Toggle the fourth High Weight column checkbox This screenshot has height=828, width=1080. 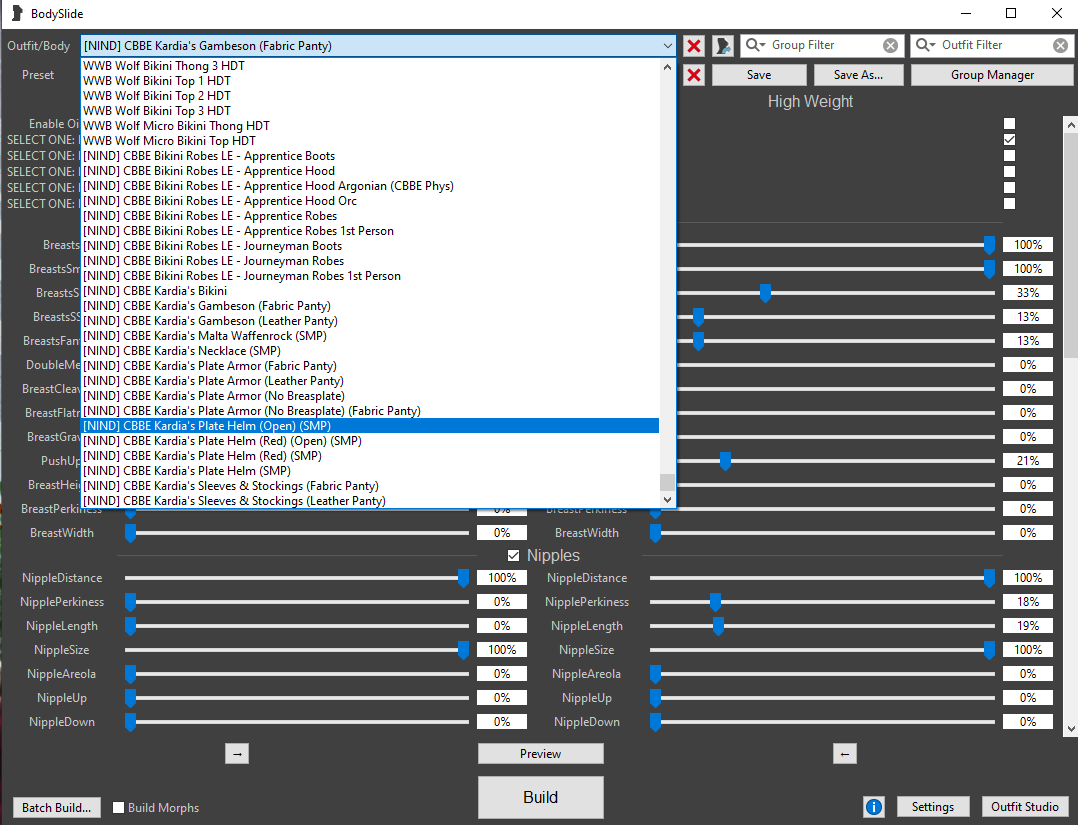coord(1009,172)
